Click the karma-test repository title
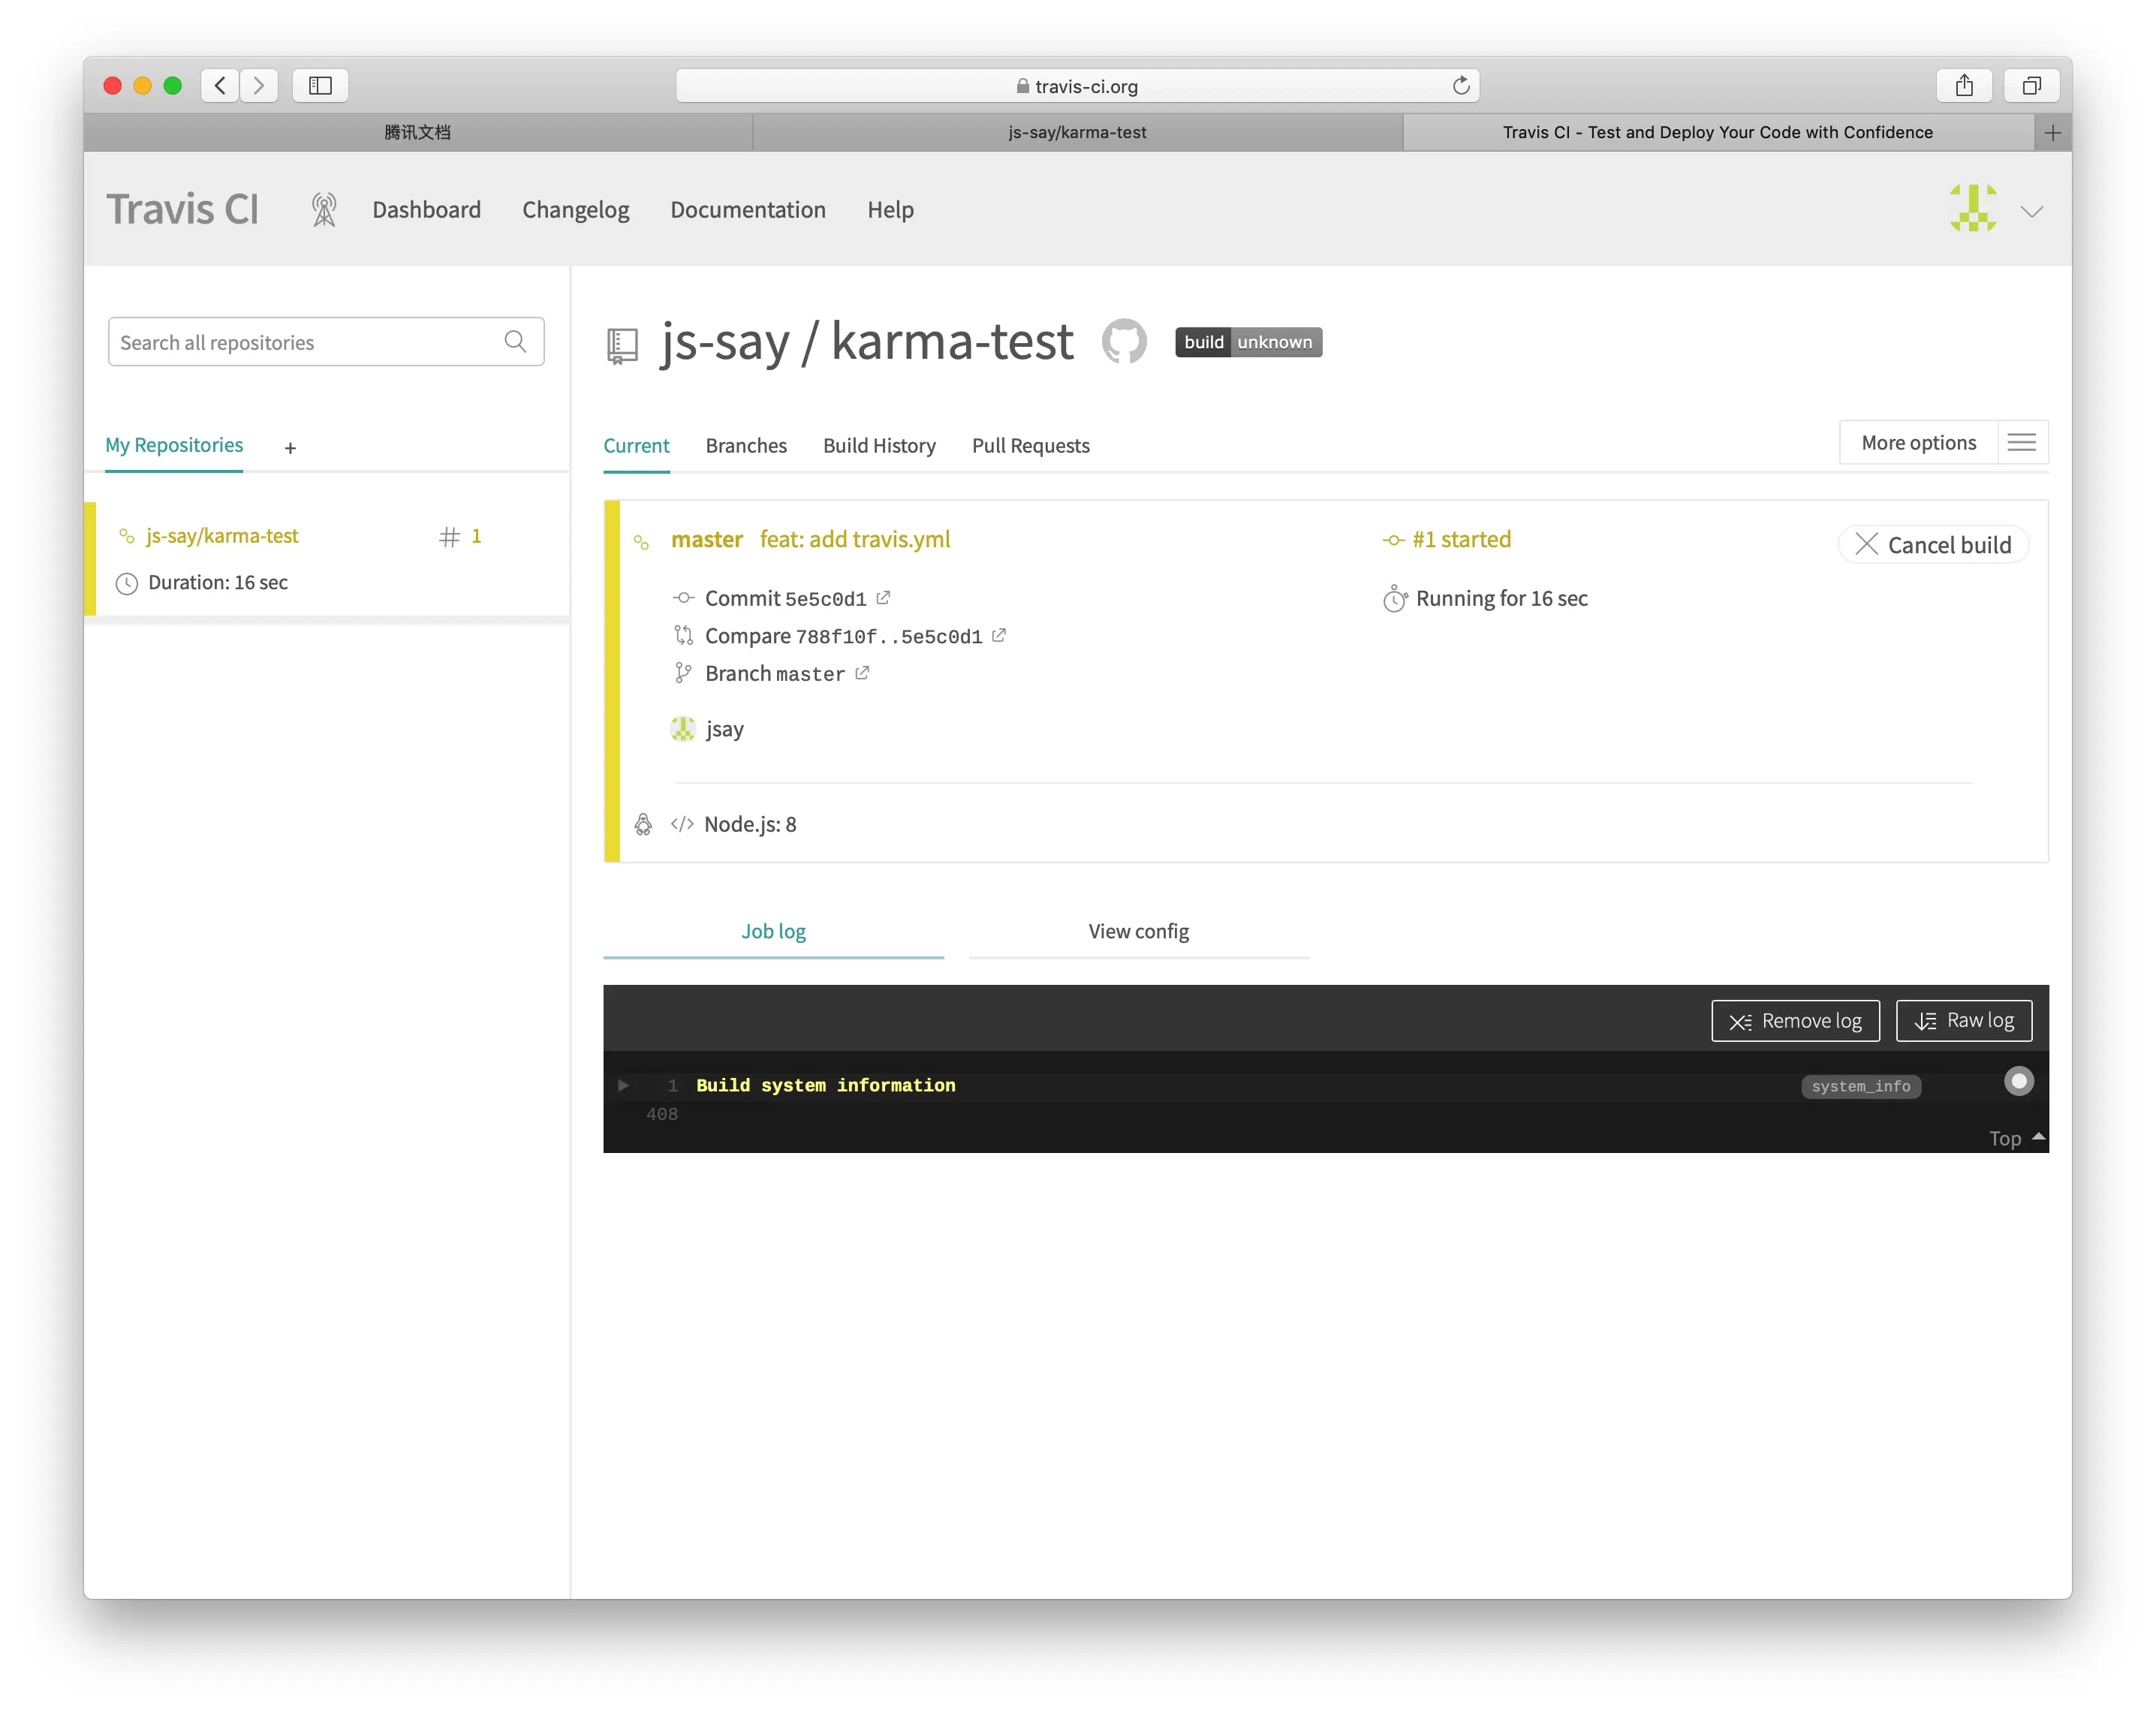Viewport: 2156px width, 1710px height. click(952, 341)
